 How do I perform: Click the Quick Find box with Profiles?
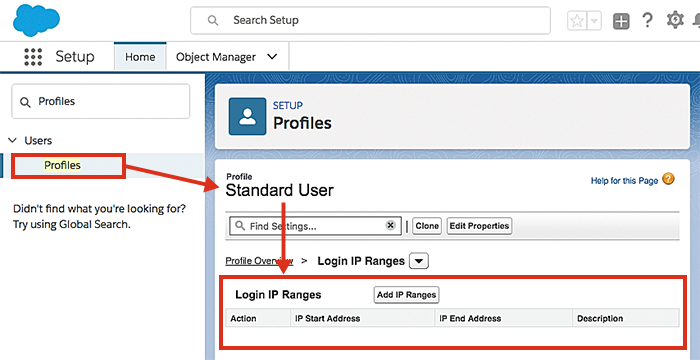pos(100,101)
